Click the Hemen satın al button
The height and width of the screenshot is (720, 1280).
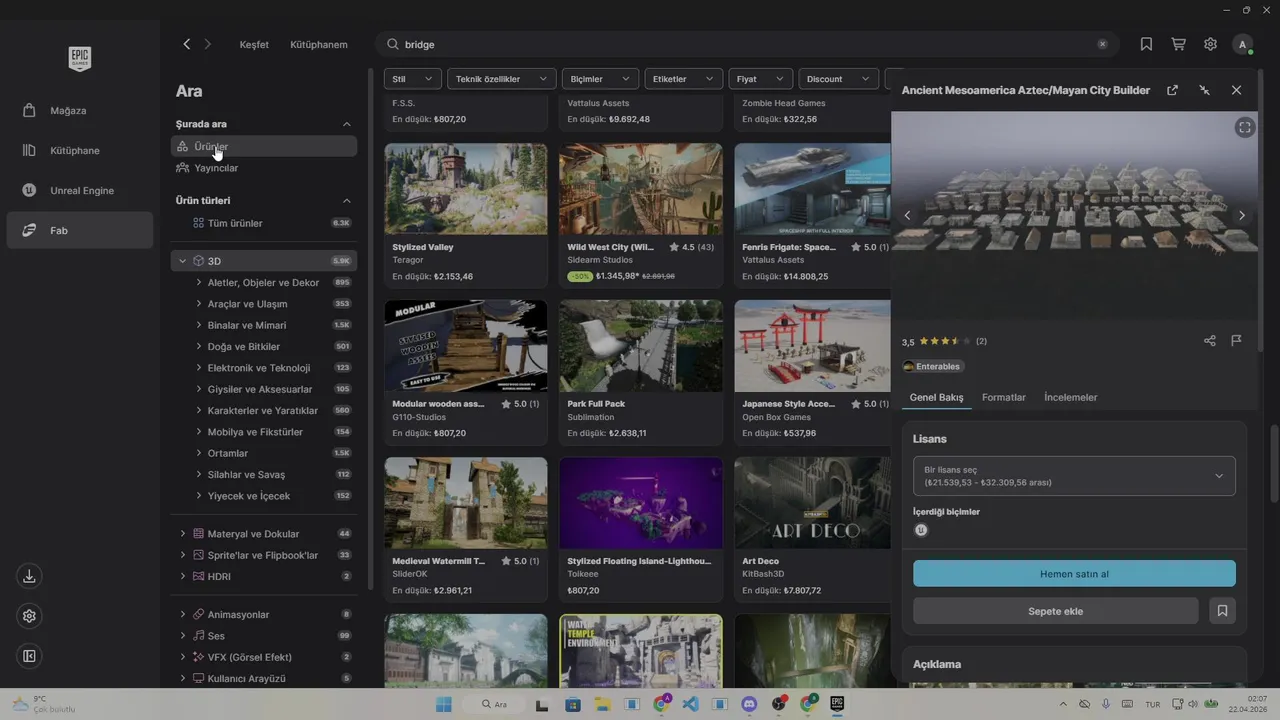pos(1074,574)
